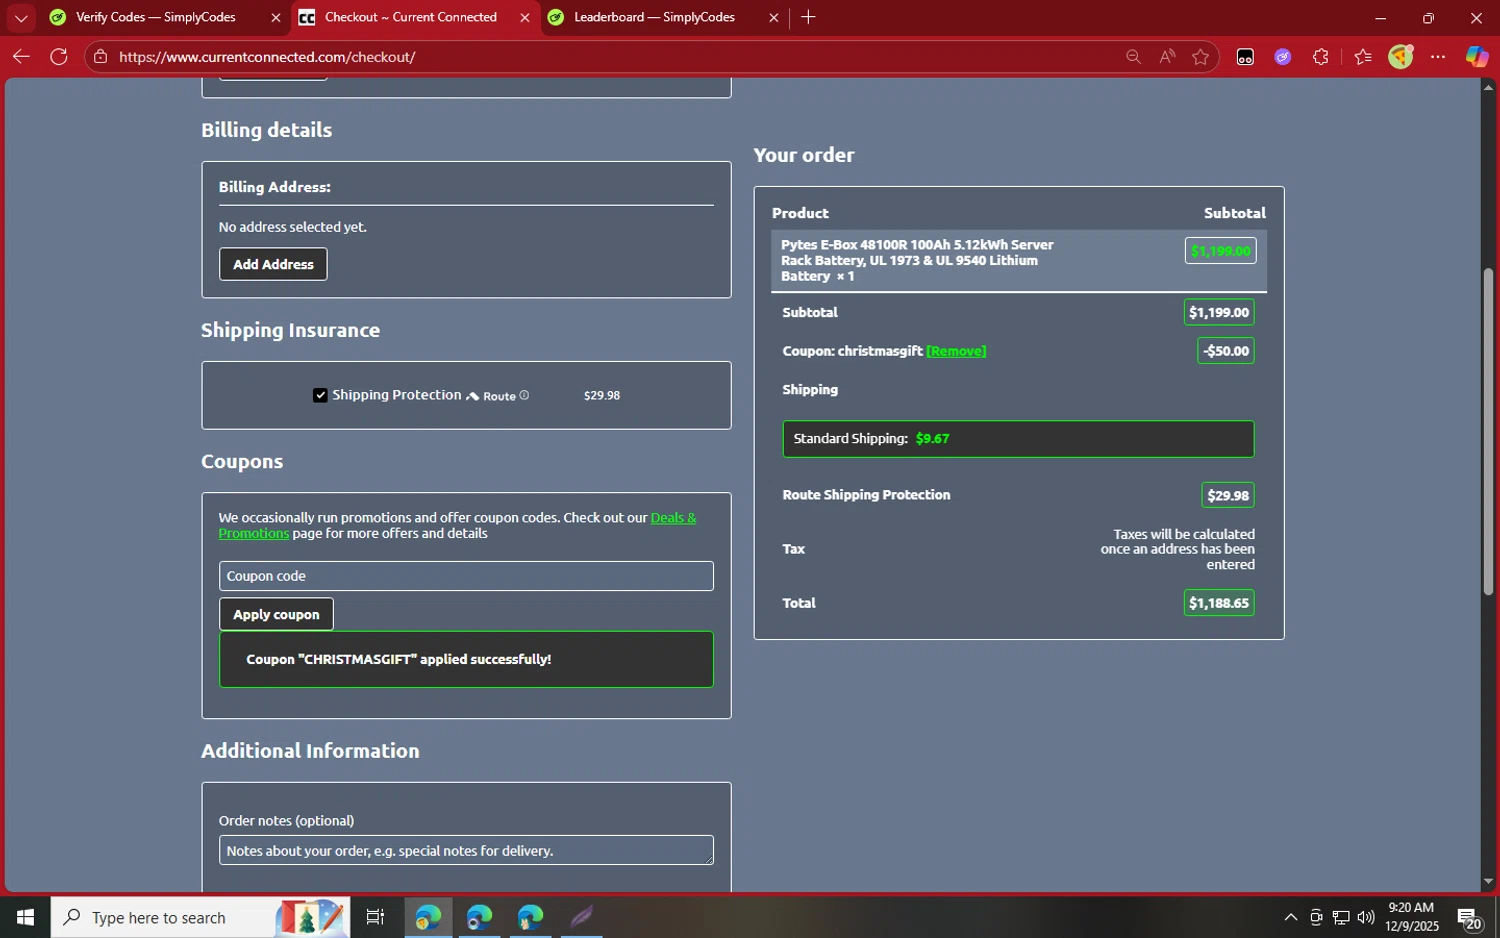Click the $1,188.65 total amount
1500x938 pixels.
click(x=1219, y=603)
